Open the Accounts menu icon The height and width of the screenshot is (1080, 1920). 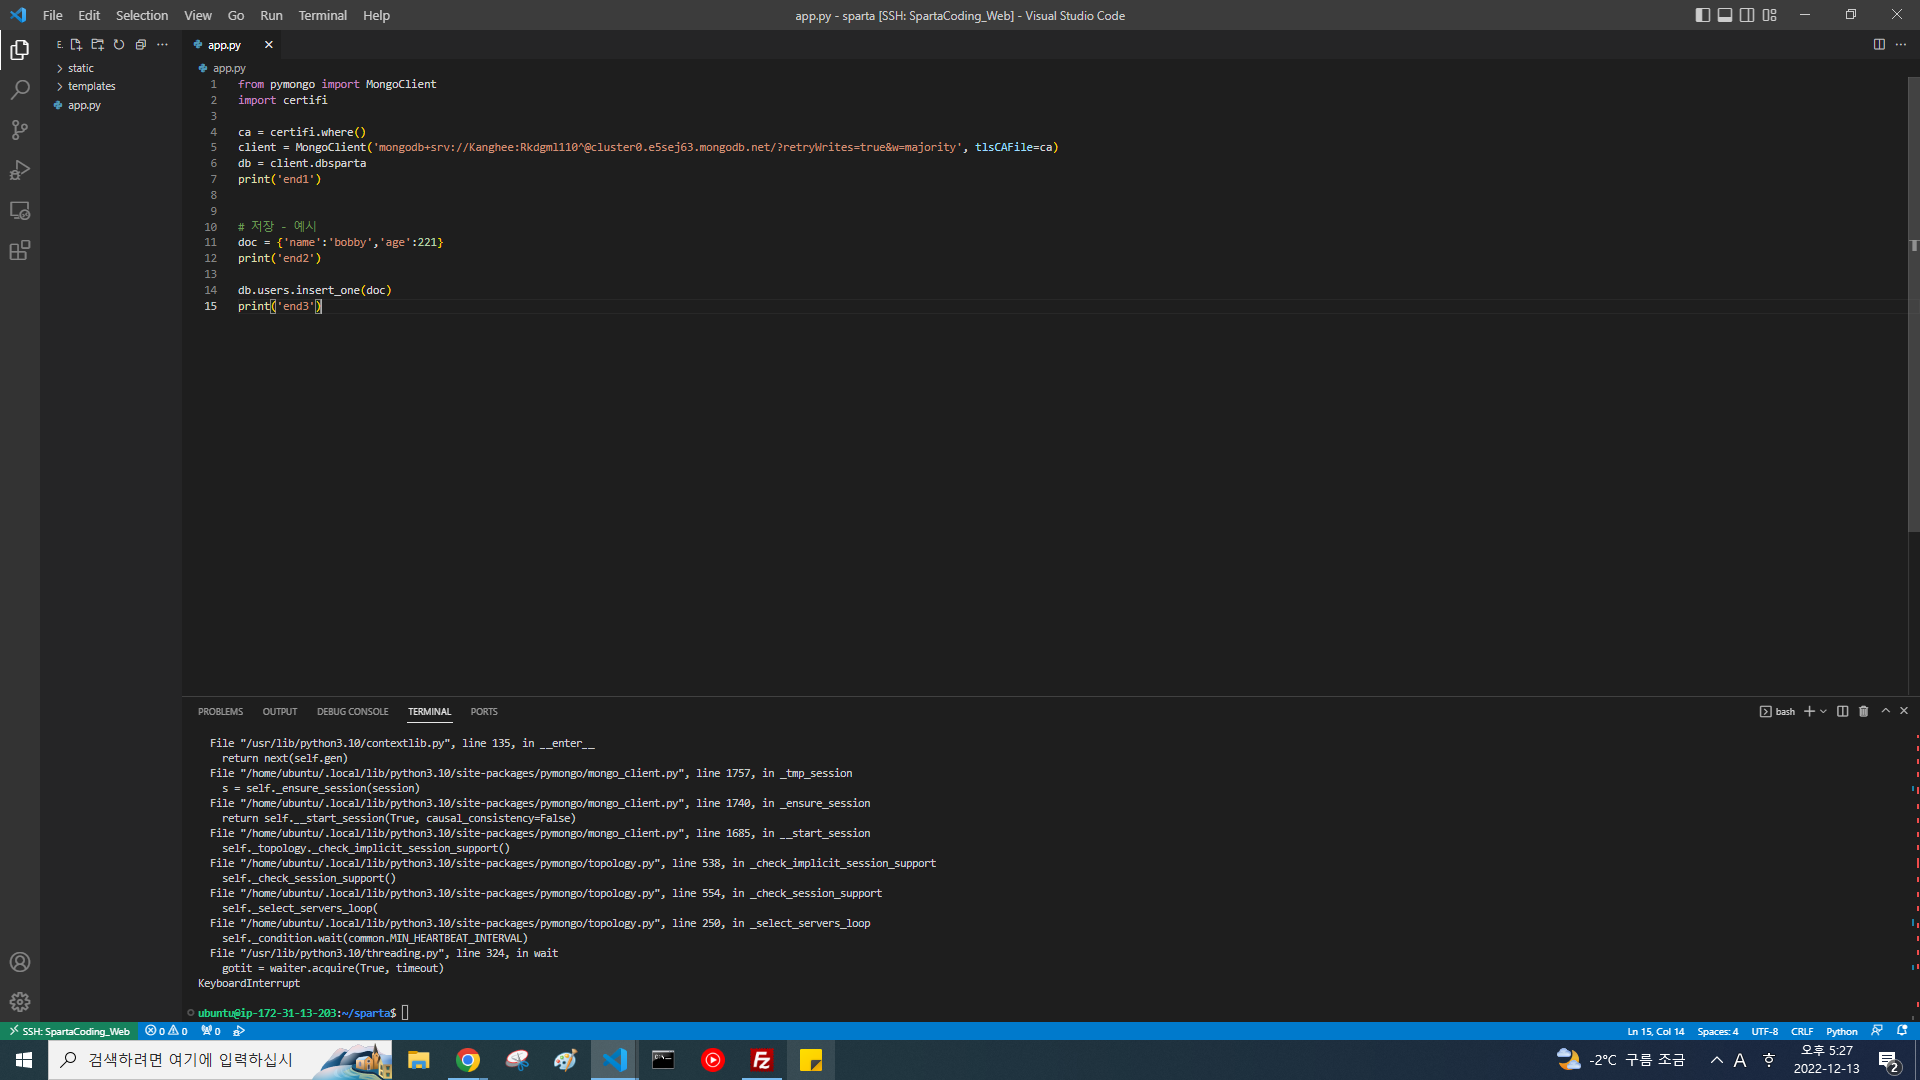[20, 962]
